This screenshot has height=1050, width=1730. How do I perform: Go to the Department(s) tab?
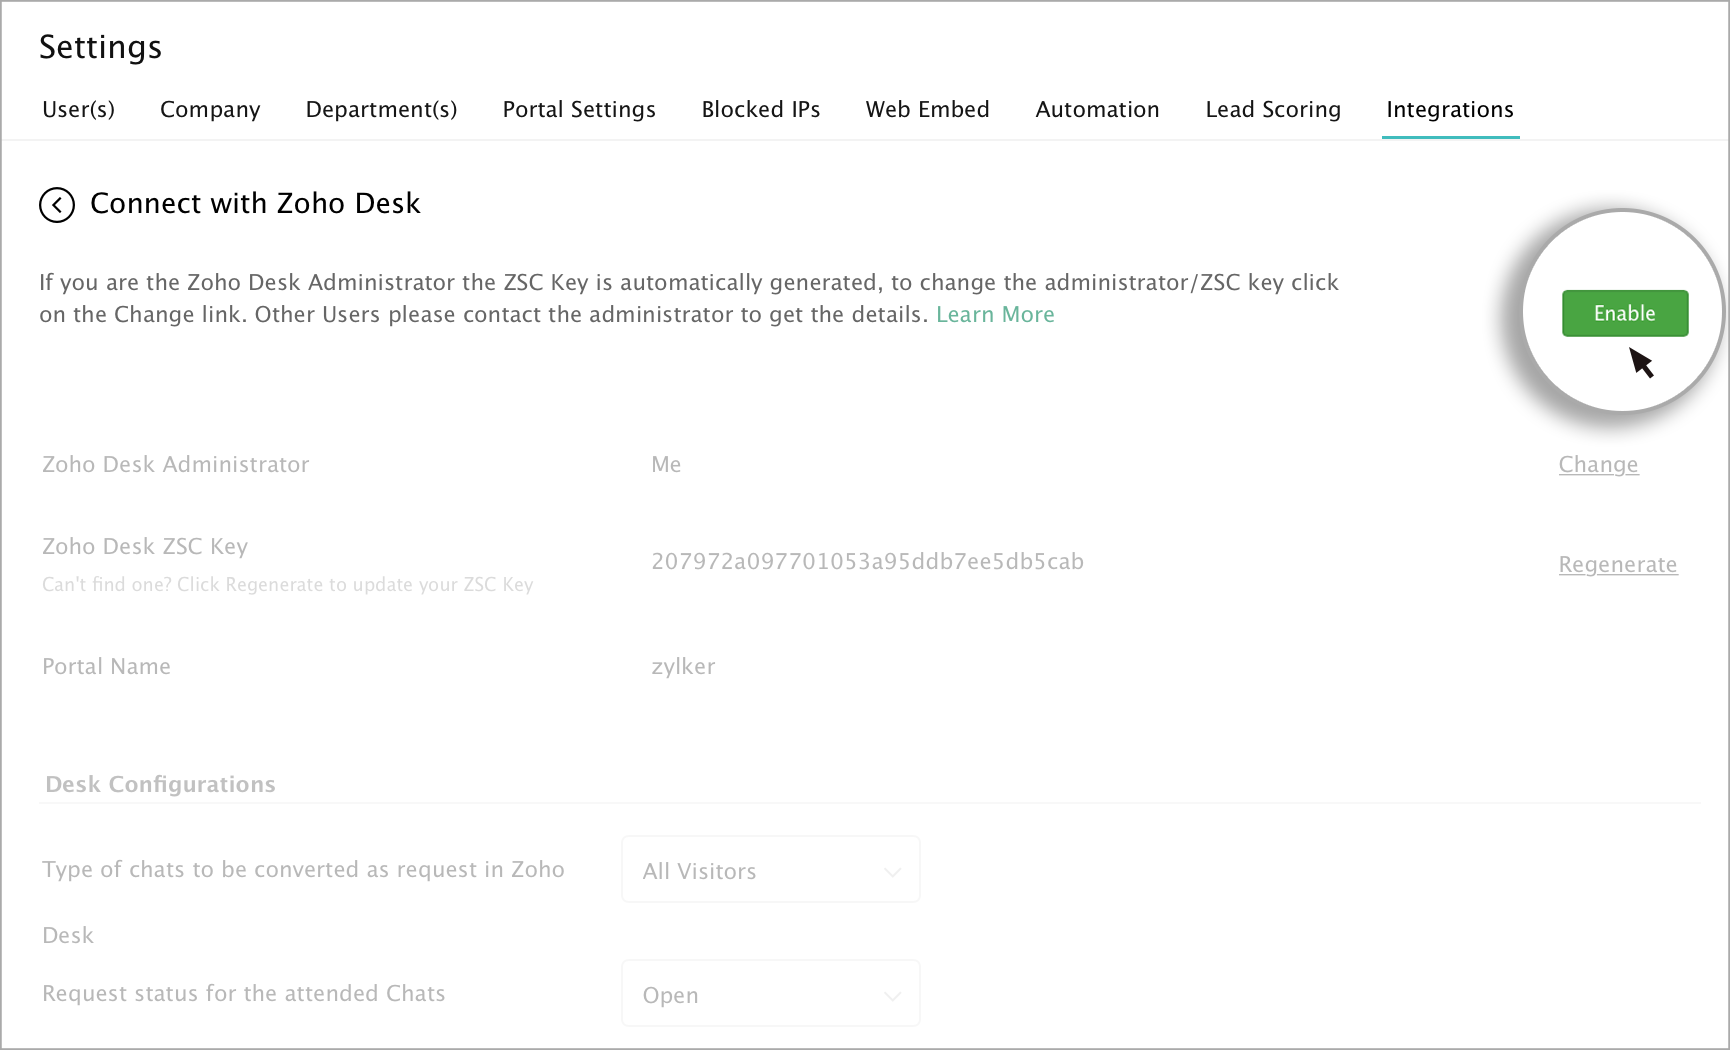click(381, 110)
